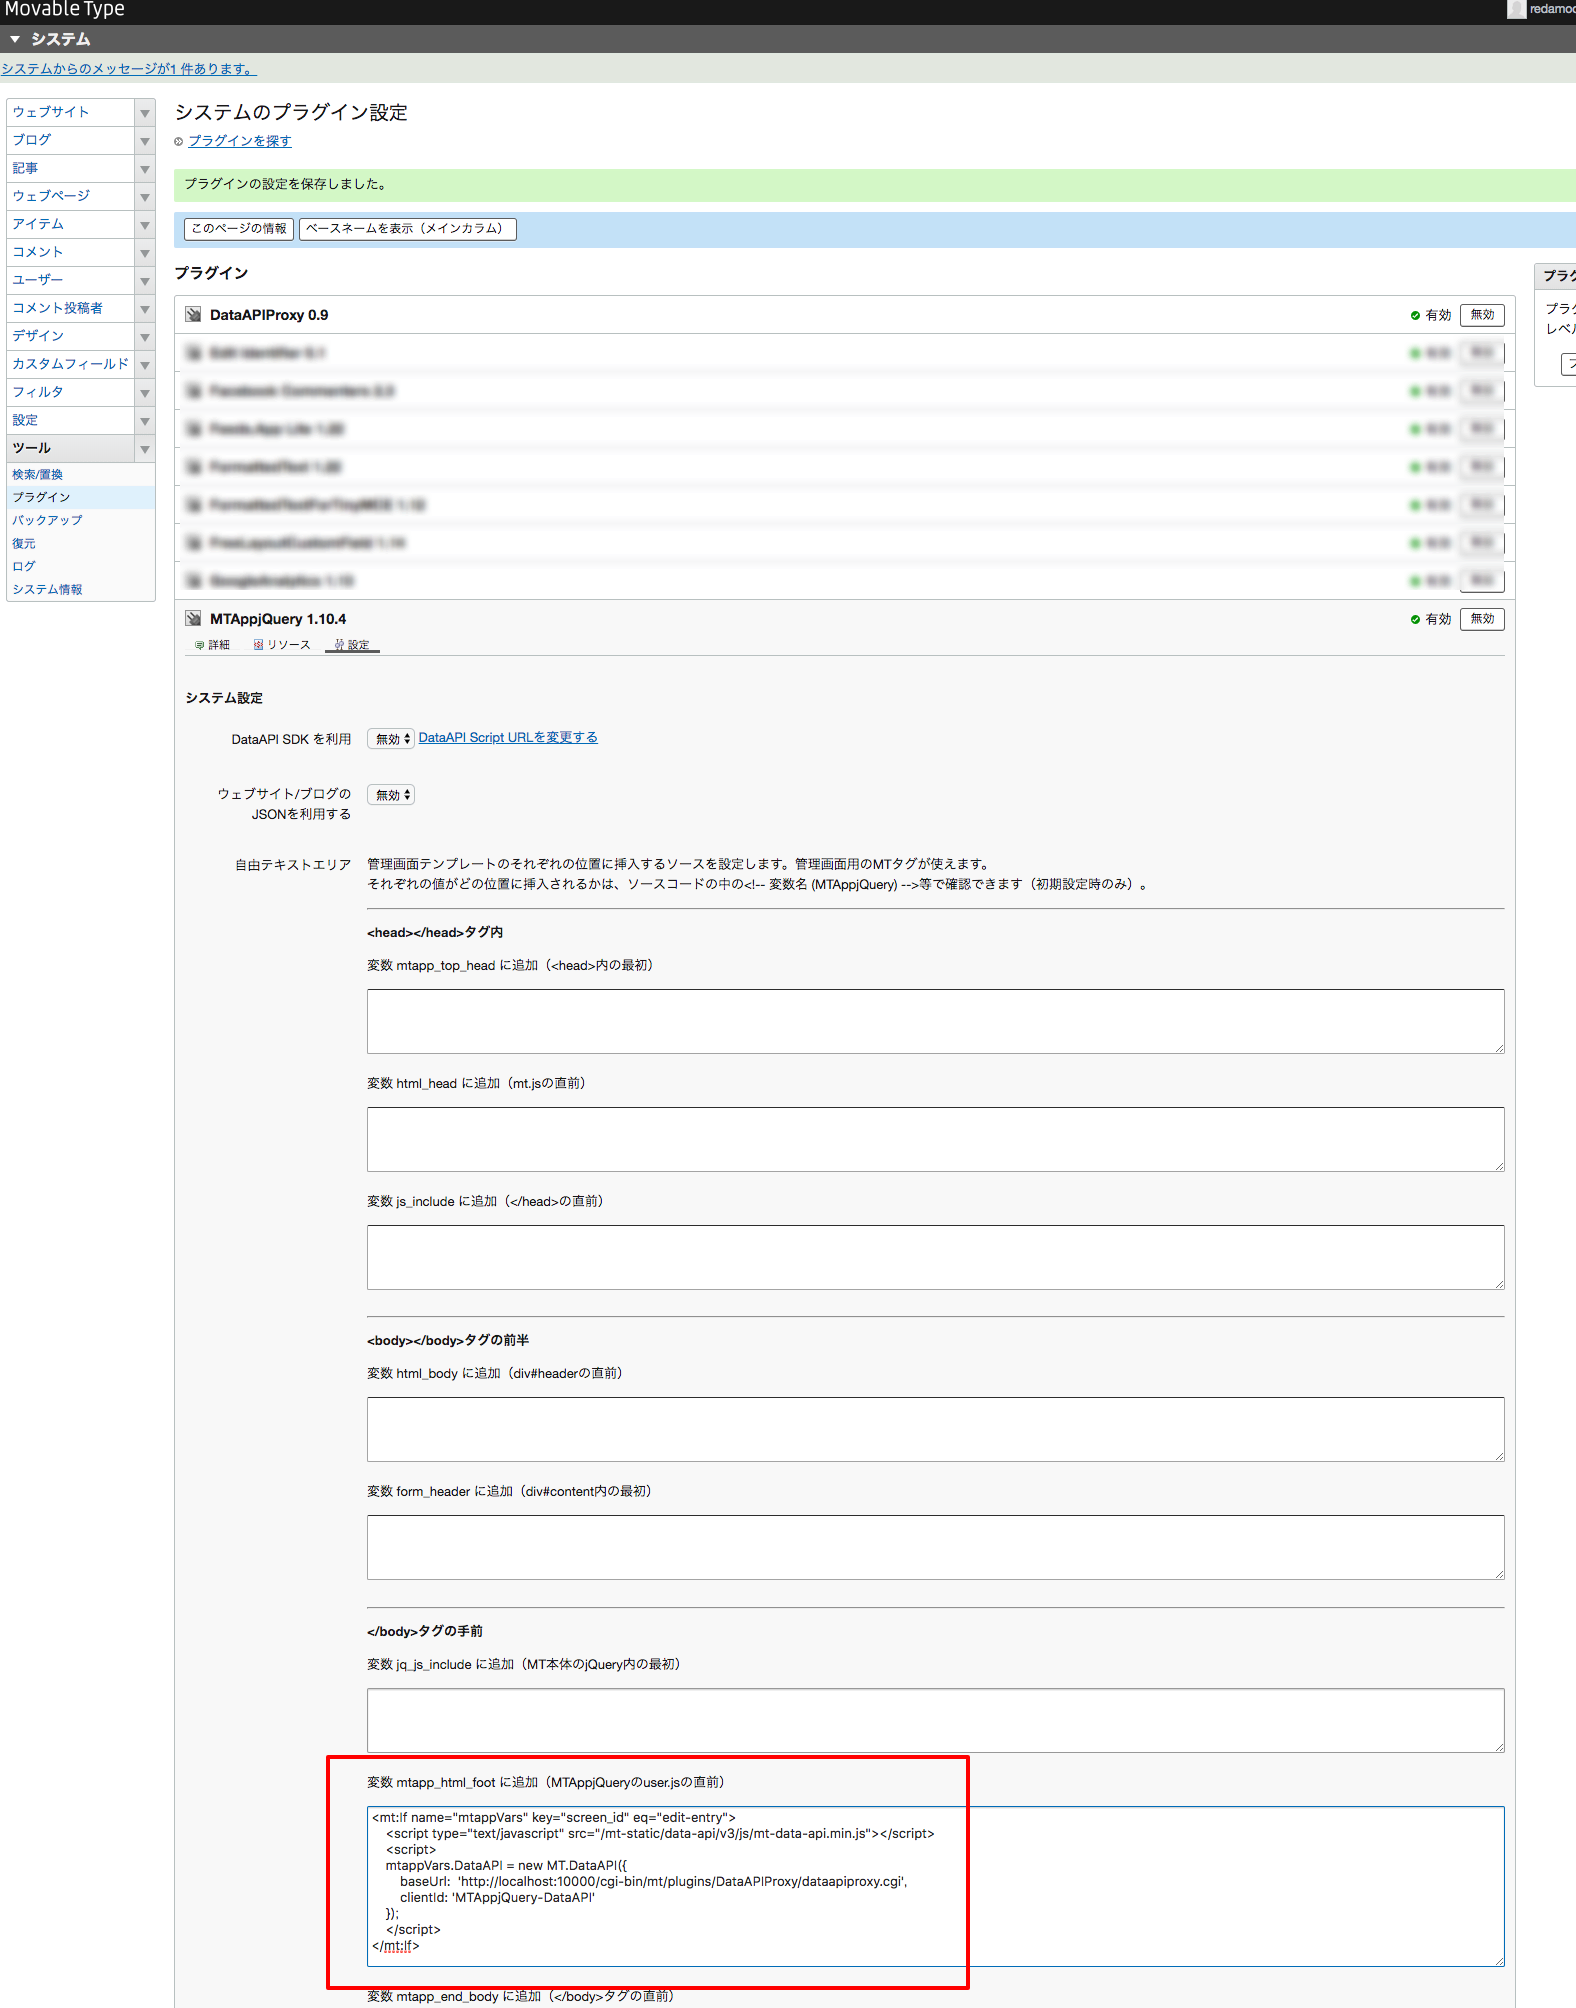
Task: Select バックアップ in the ツール submenu
Action: coord(47,521)
